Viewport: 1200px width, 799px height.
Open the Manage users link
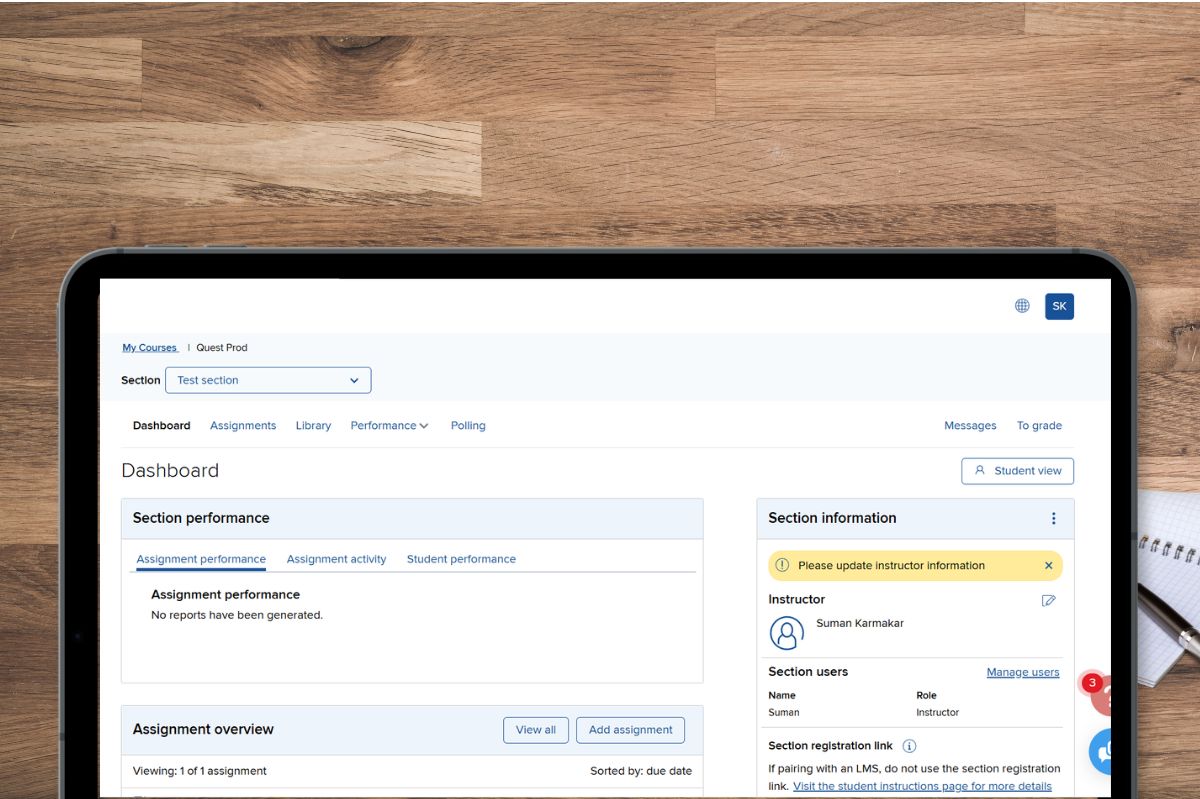[1023, 672]
